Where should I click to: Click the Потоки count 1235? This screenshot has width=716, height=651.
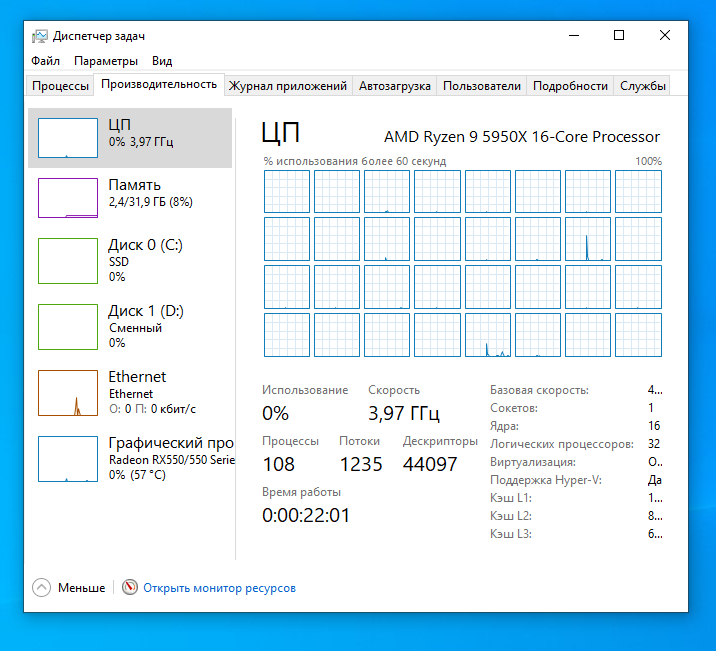[361, 464]
